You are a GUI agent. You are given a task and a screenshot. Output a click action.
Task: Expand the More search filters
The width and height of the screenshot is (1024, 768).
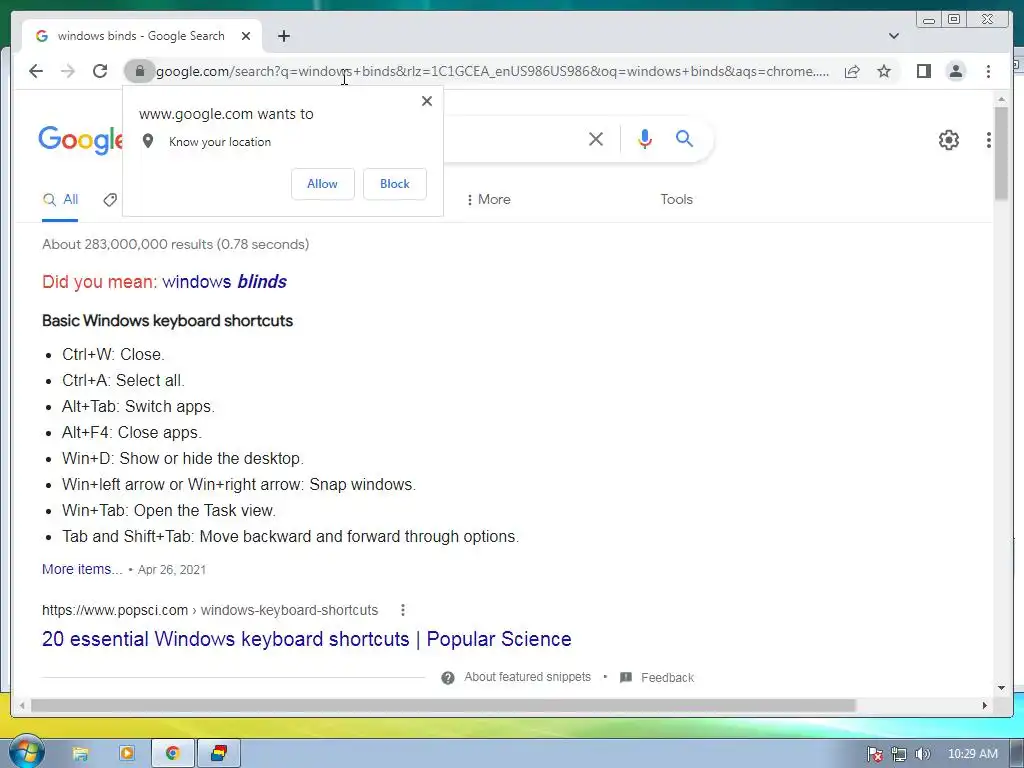(x=488, y=200)
